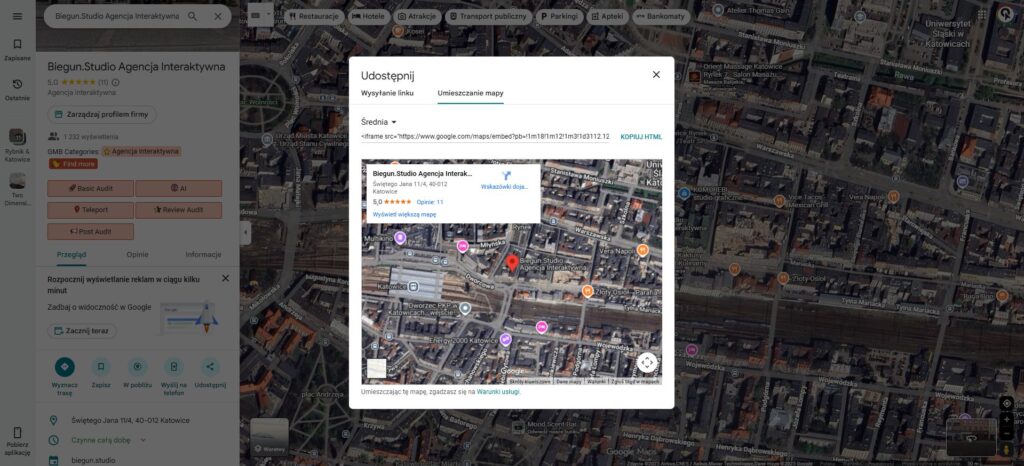Click W pobliżu nearby icon

pyautogui.click(x=137, y=367)
